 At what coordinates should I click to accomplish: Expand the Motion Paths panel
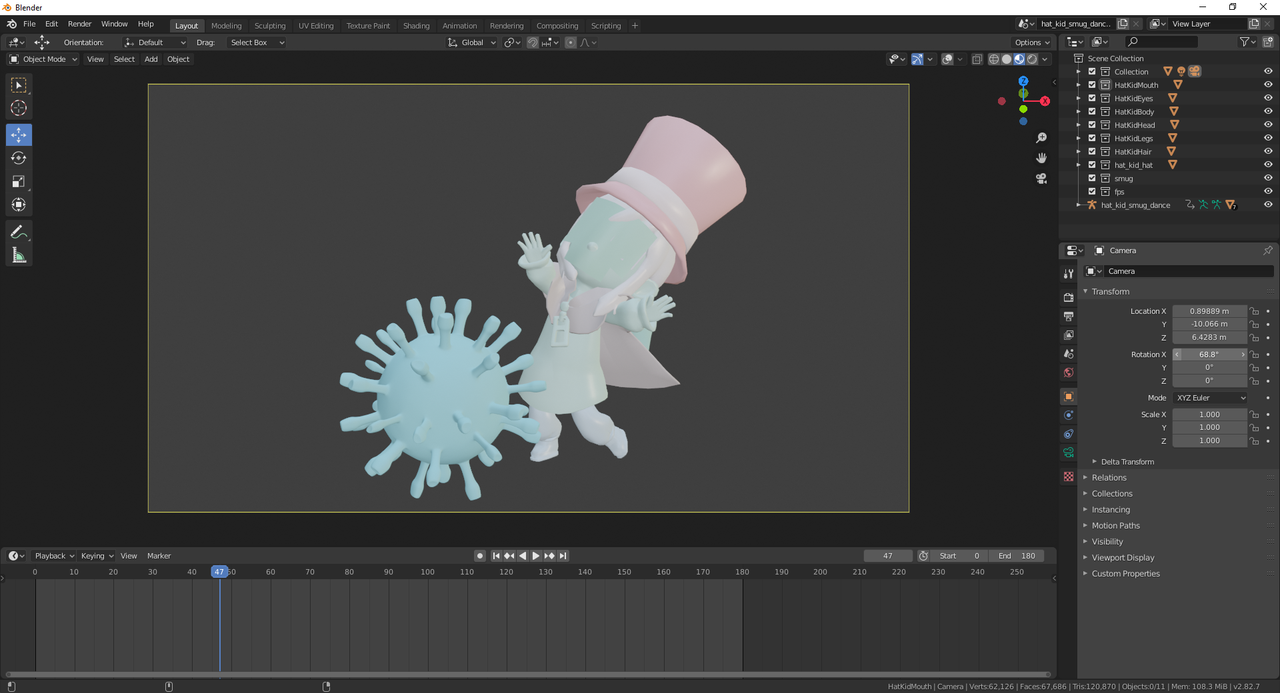click(x=1115, y=526)
